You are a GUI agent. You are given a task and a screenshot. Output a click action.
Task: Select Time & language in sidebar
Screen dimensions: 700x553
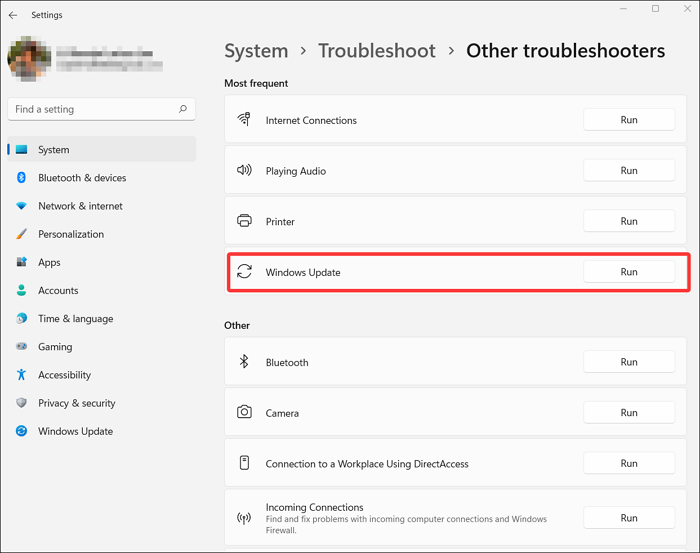pyautogui.click(x=75, y=319)
